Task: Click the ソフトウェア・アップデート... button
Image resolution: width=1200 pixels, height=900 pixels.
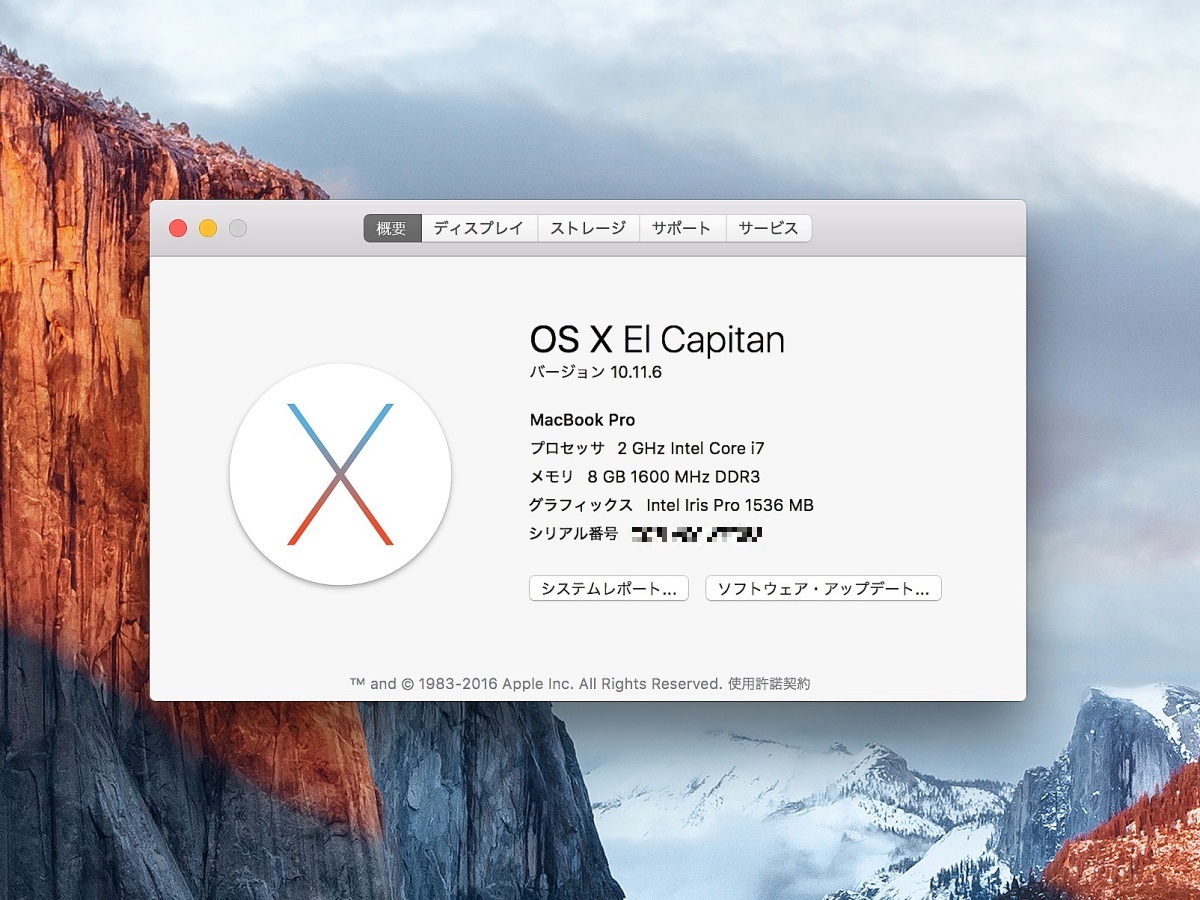Action: [x=824, y=589]
